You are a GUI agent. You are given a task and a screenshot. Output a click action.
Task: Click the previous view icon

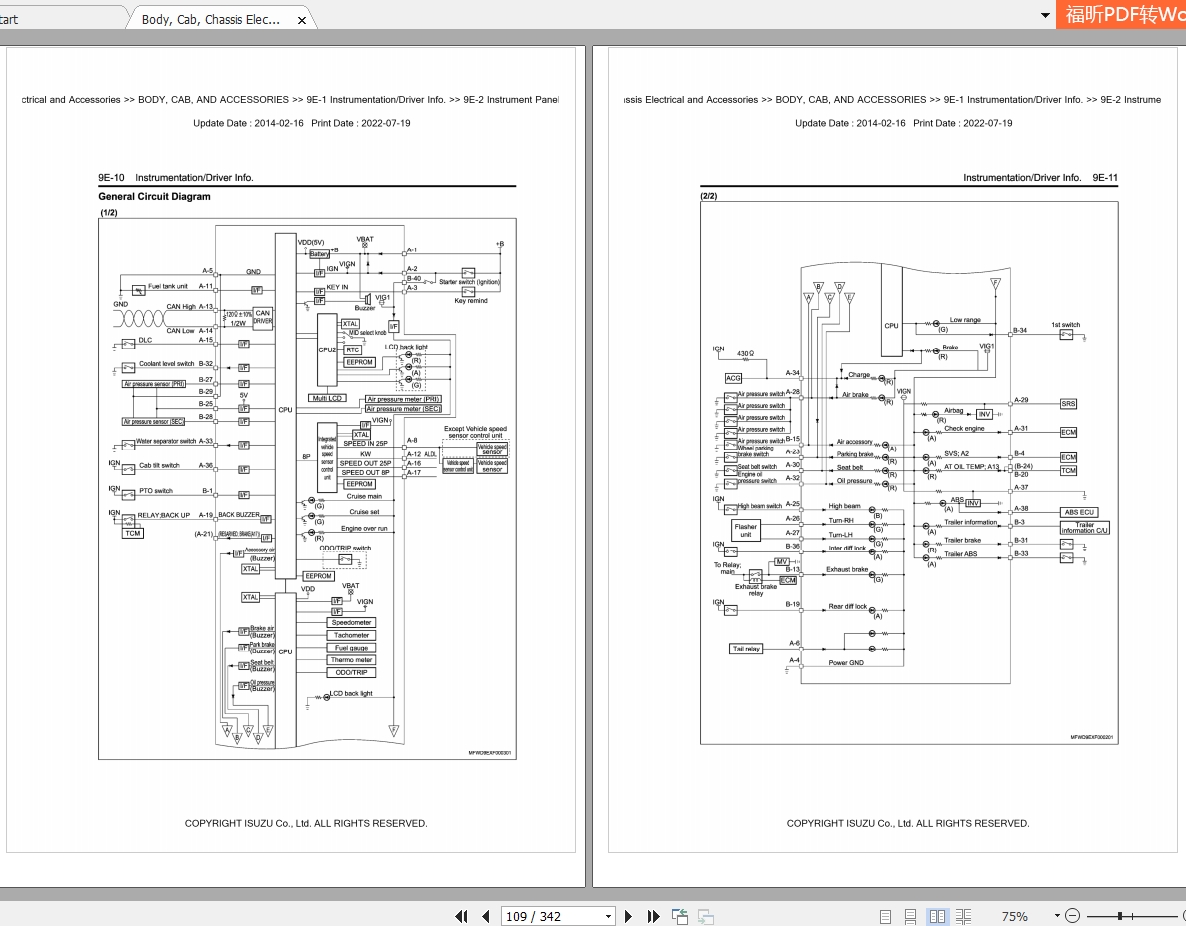pyautogui.click(x=680, y=916)
